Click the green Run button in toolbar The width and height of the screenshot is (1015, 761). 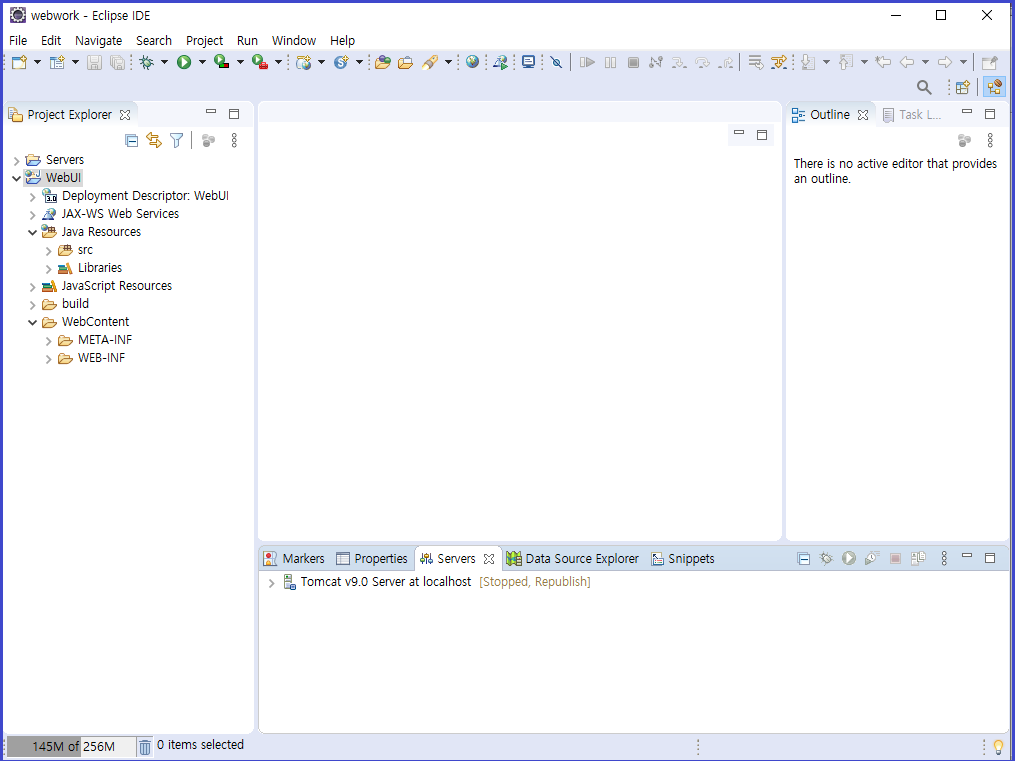[184, 62]
